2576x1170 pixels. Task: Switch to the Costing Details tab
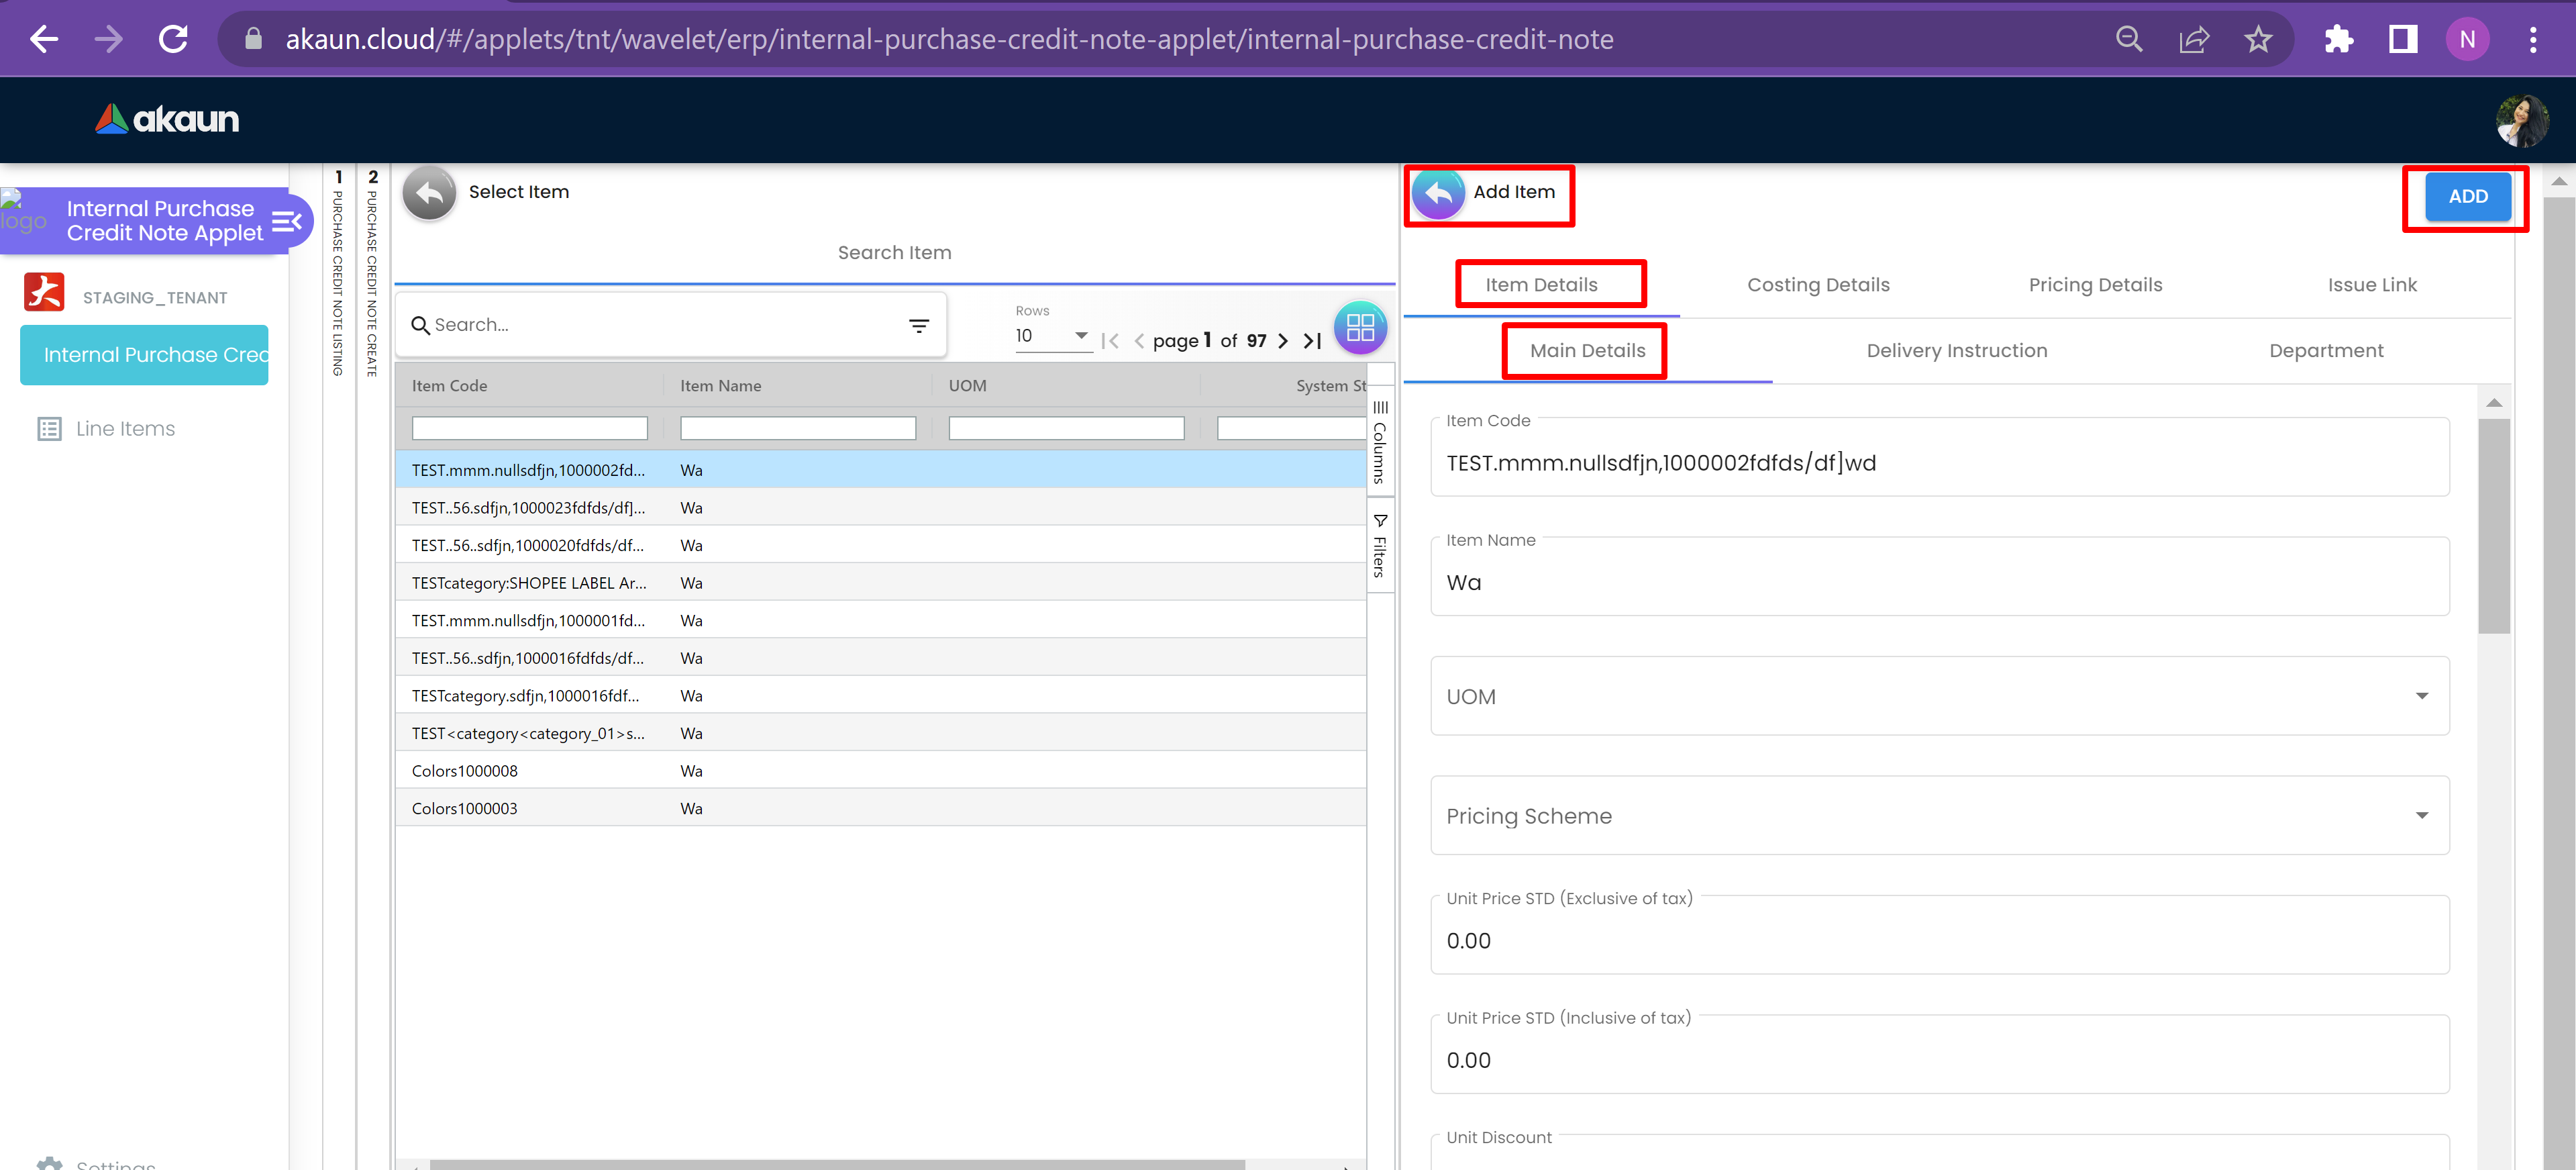(1817, 285)
